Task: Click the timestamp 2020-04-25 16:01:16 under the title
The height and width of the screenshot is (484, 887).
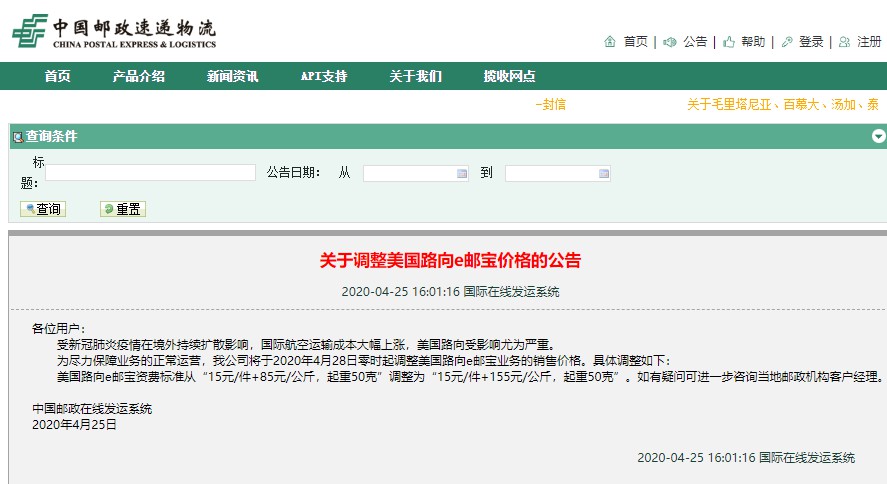Action: point(401,292)
